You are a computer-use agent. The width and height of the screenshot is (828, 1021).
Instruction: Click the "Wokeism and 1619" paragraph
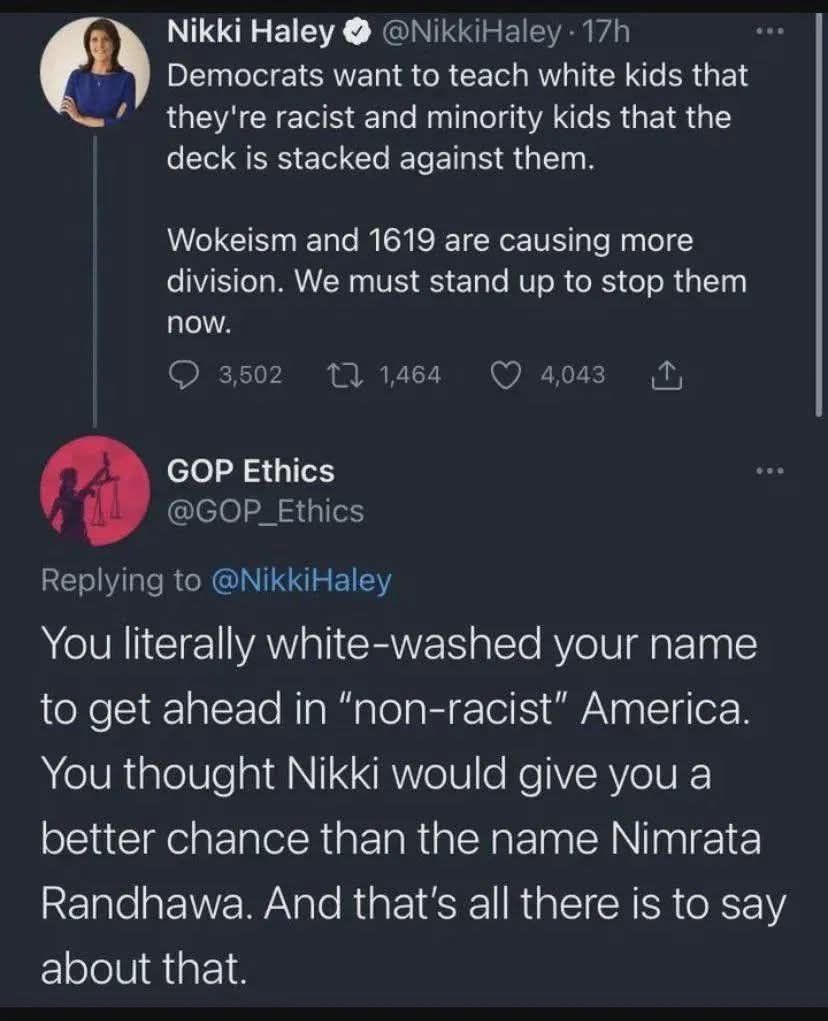point(456,281)
